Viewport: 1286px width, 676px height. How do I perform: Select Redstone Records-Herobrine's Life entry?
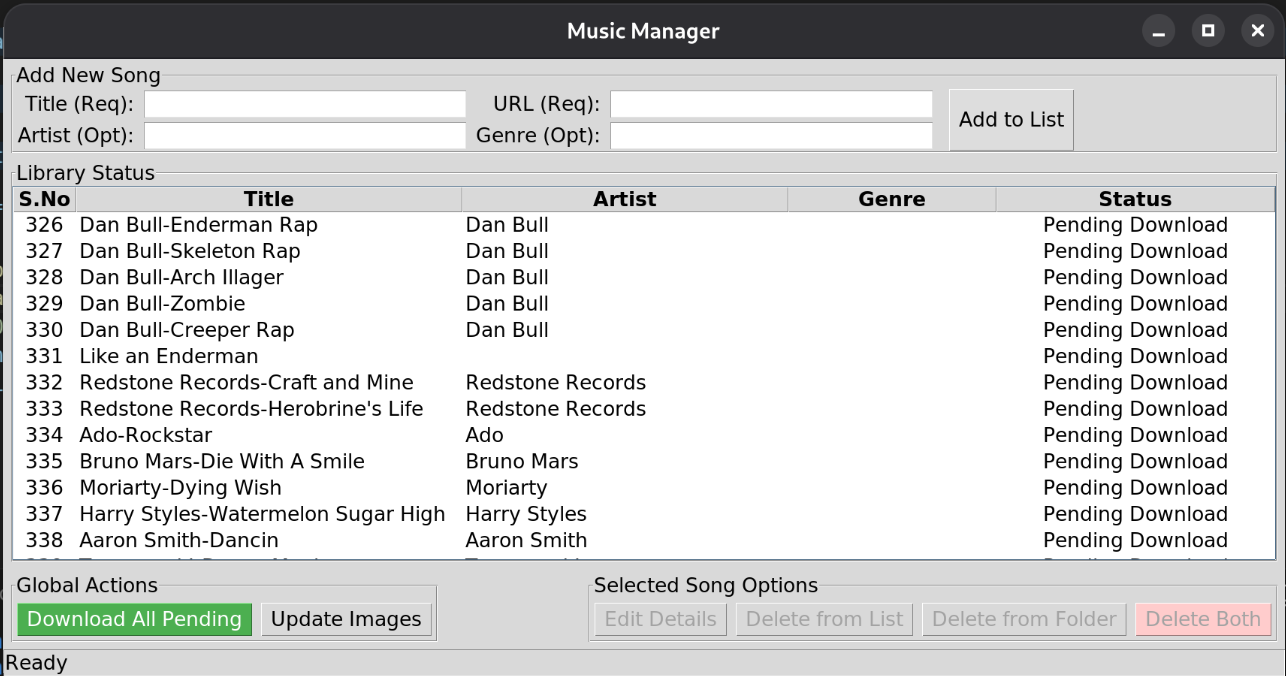coord(251,409)
